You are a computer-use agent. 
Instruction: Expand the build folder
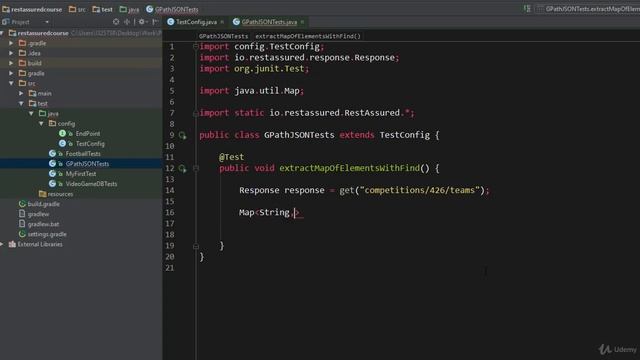[11, 63]
